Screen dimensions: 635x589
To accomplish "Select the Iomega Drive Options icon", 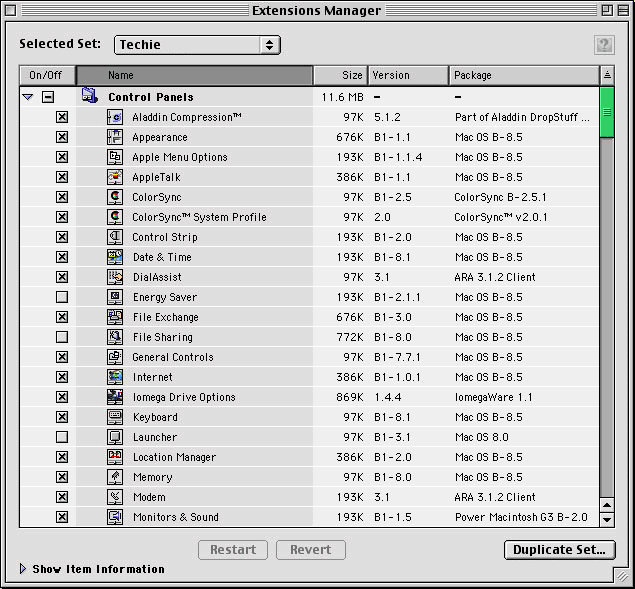I will tap(115, 397).
